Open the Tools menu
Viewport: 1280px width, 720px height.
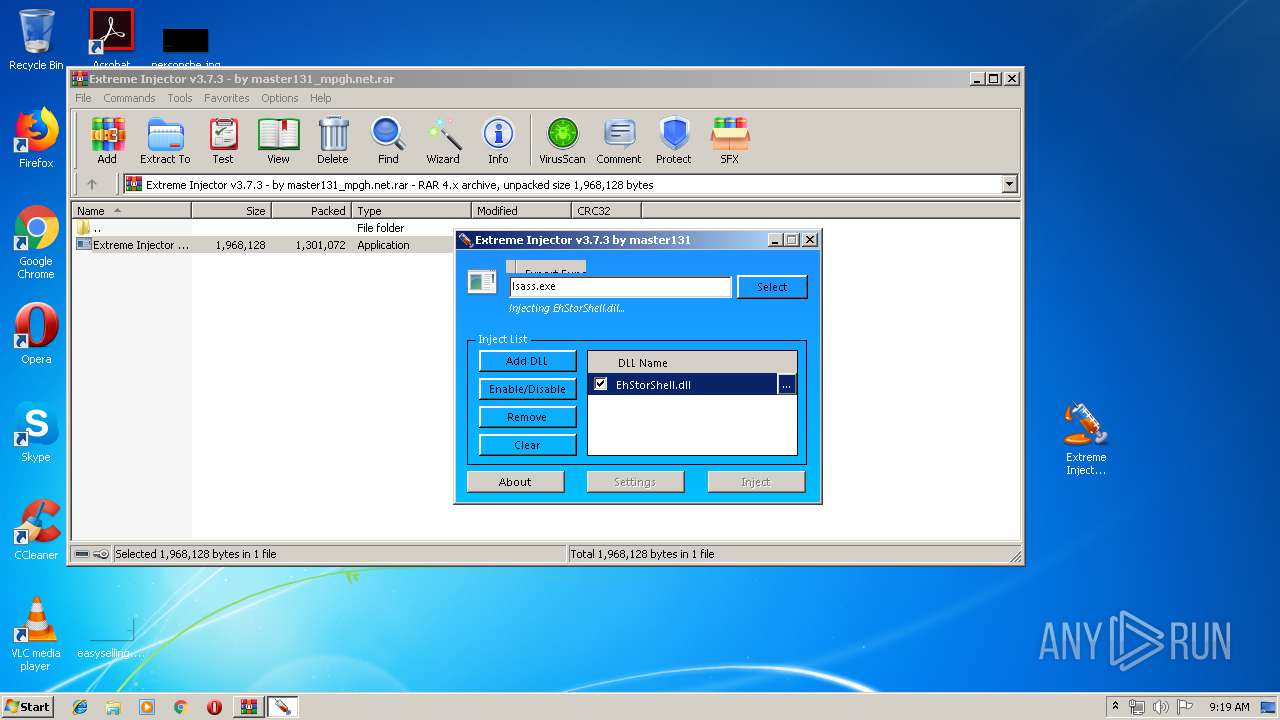[180, 98]
